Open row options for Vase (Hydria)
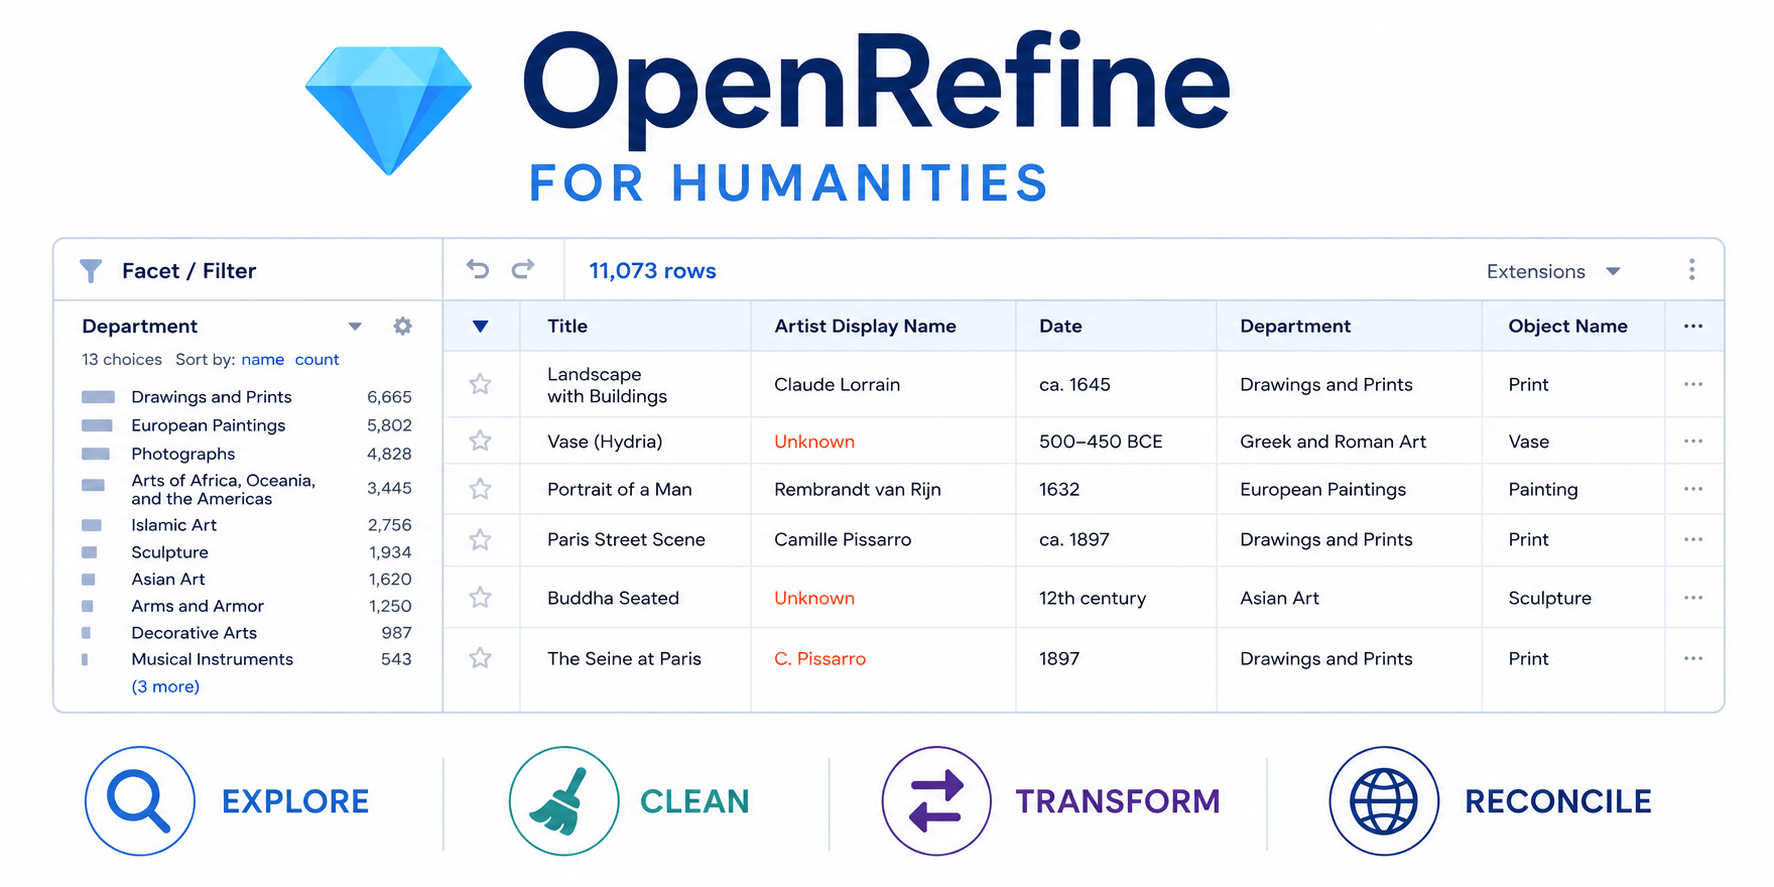Screen dimensions: 1774x887 (1693, 441)
